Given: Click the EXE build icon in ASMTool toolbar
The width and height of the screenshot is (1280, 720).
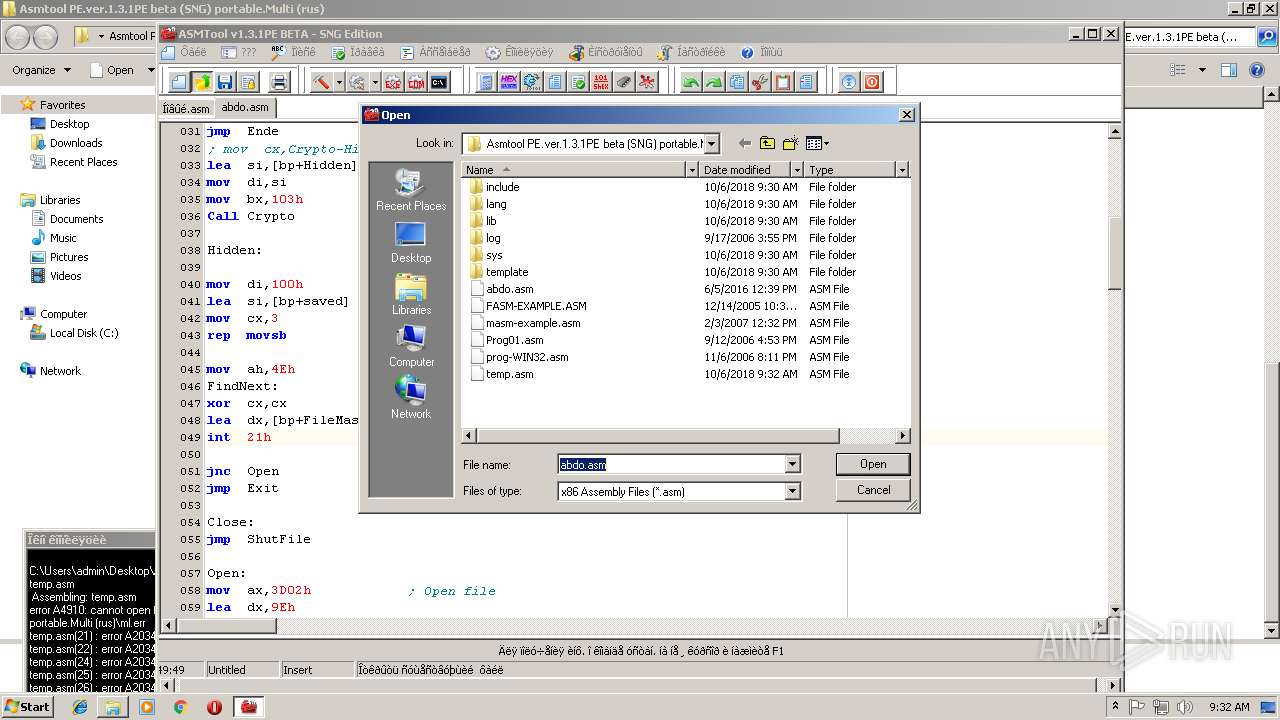Looking at the screenshot, I should pos(392,82).
